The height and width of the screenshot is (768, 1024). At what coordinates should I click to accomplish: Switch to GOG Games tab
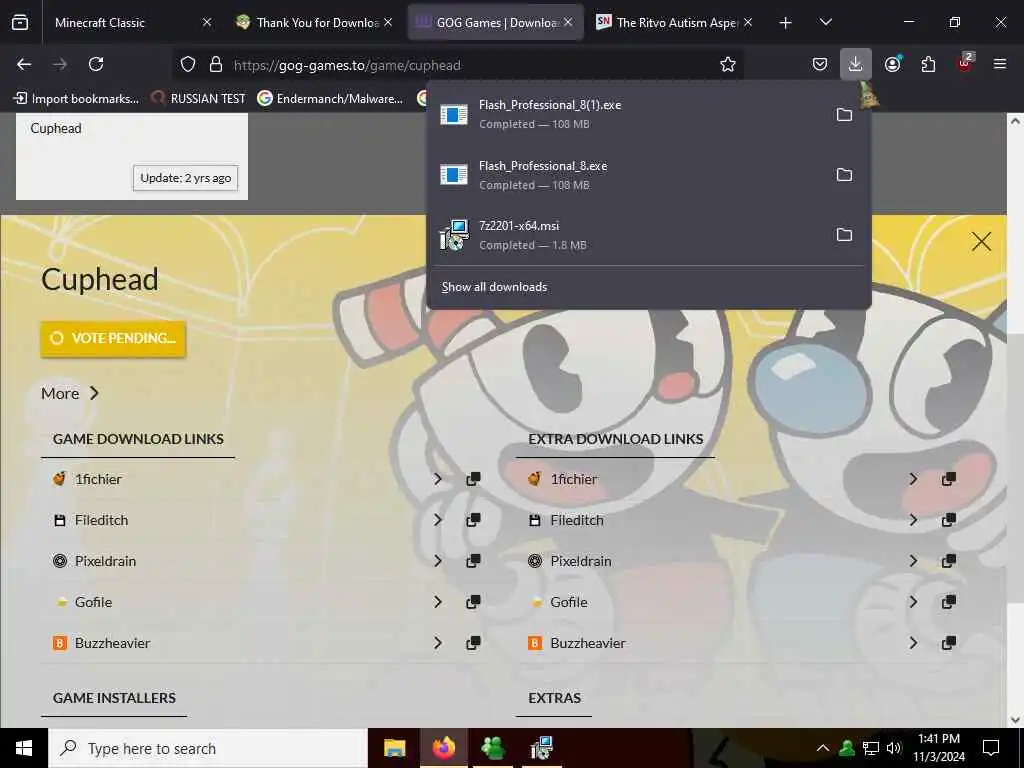496,22
